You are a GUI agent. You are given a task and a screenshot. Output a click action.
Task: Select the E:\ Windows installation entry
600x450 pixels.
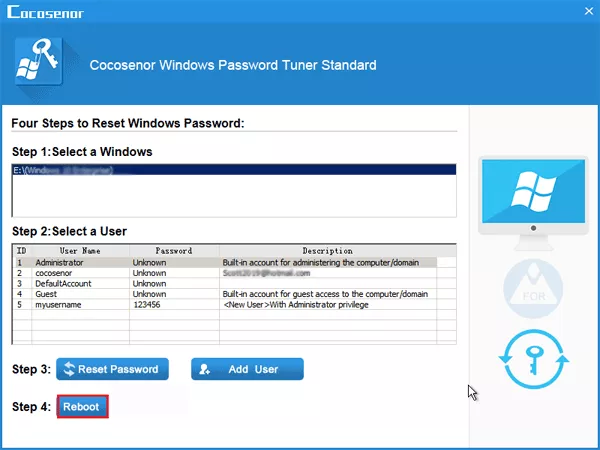tap(234, 170)
